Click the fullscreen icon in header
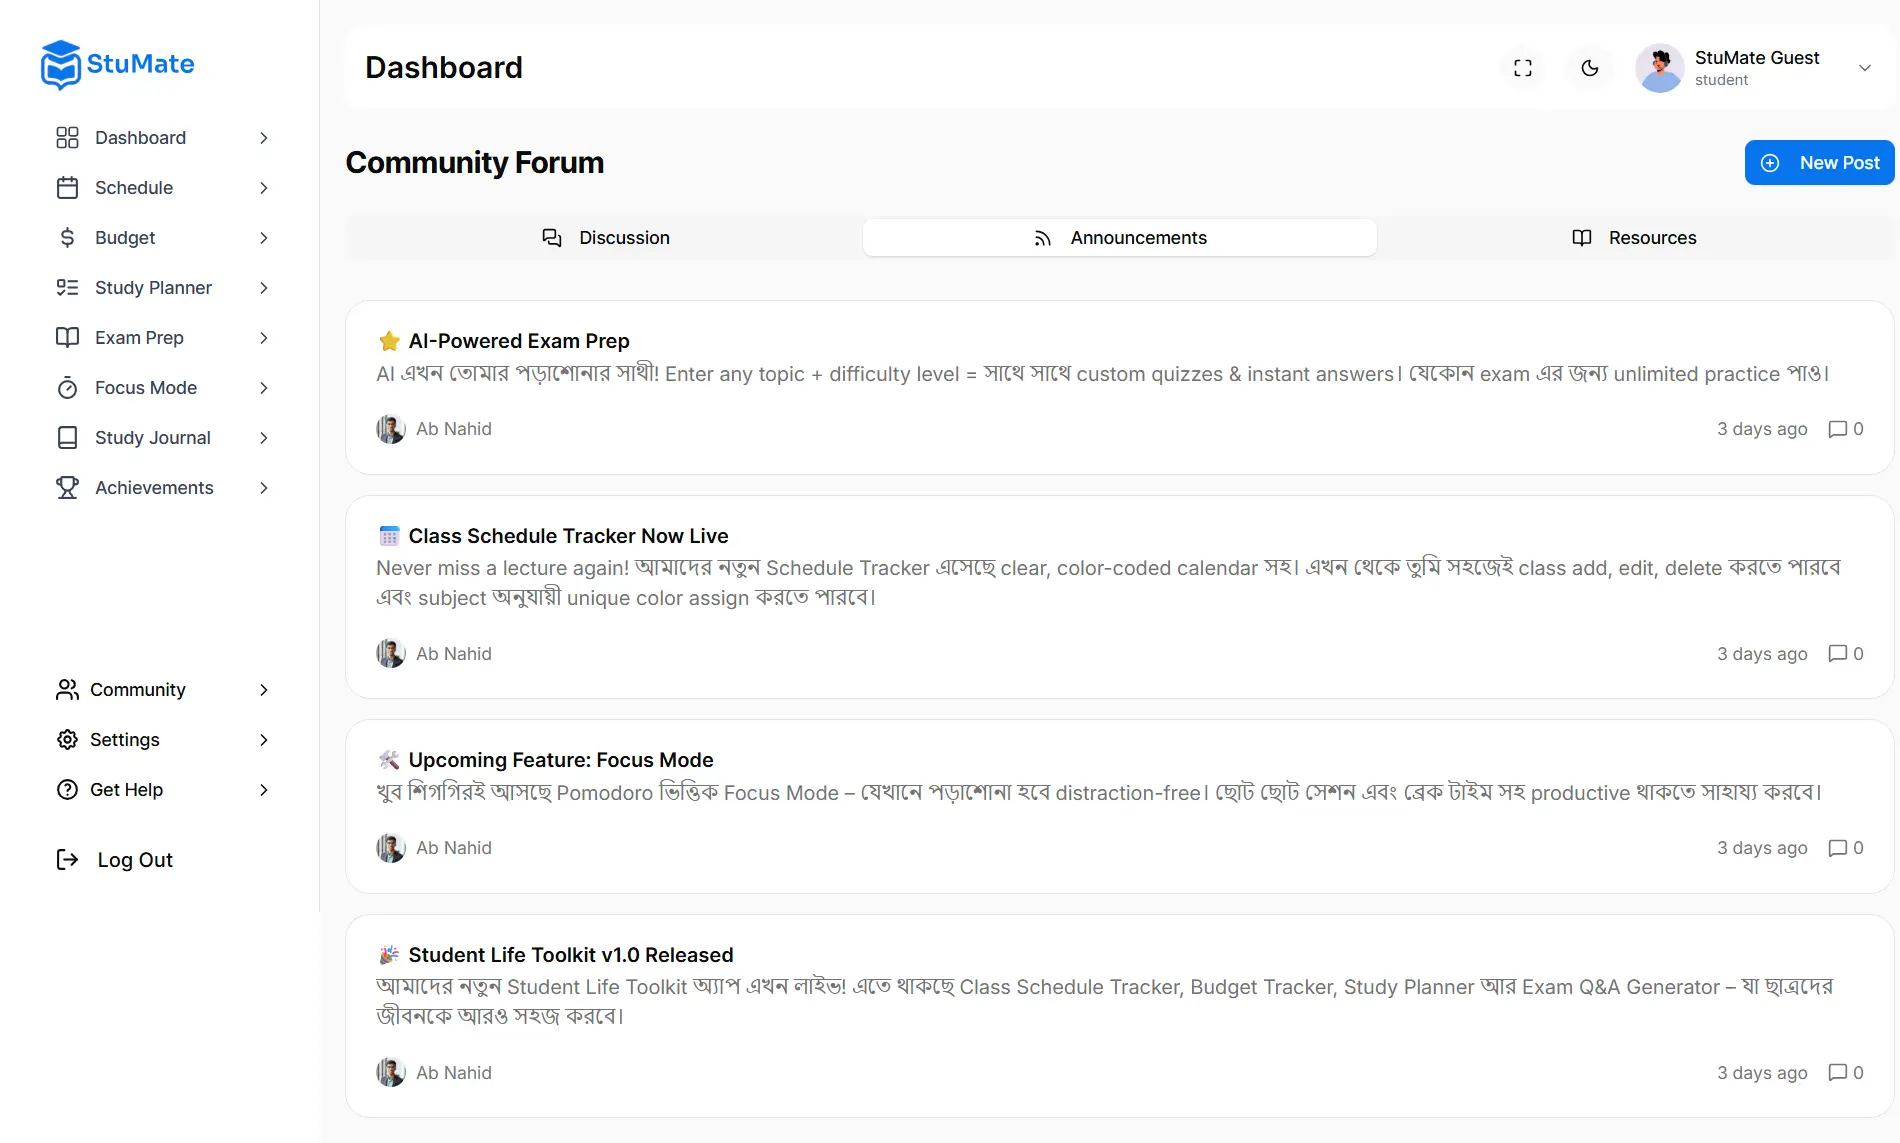1900x1143 pixels. click(1523, 68)
